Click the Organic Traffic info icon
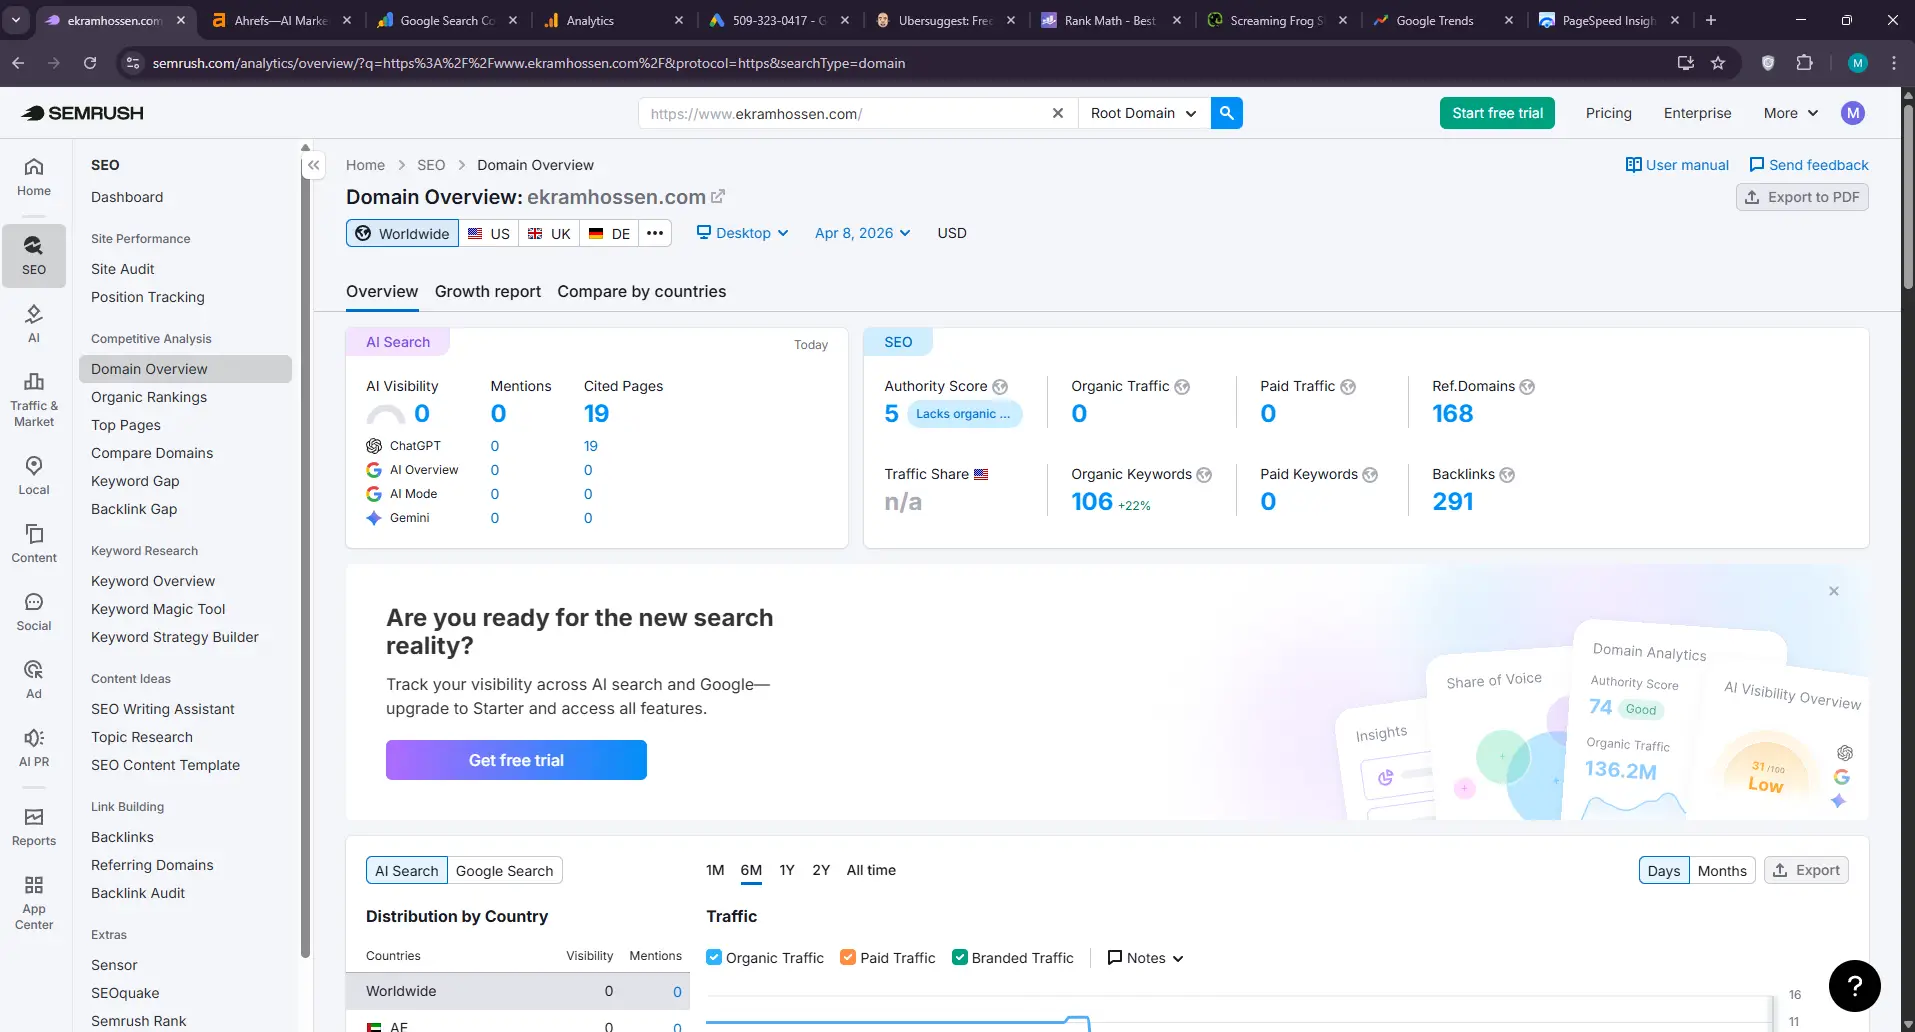This screenshot has width=1915, height=1032. tap(1182, 387)
